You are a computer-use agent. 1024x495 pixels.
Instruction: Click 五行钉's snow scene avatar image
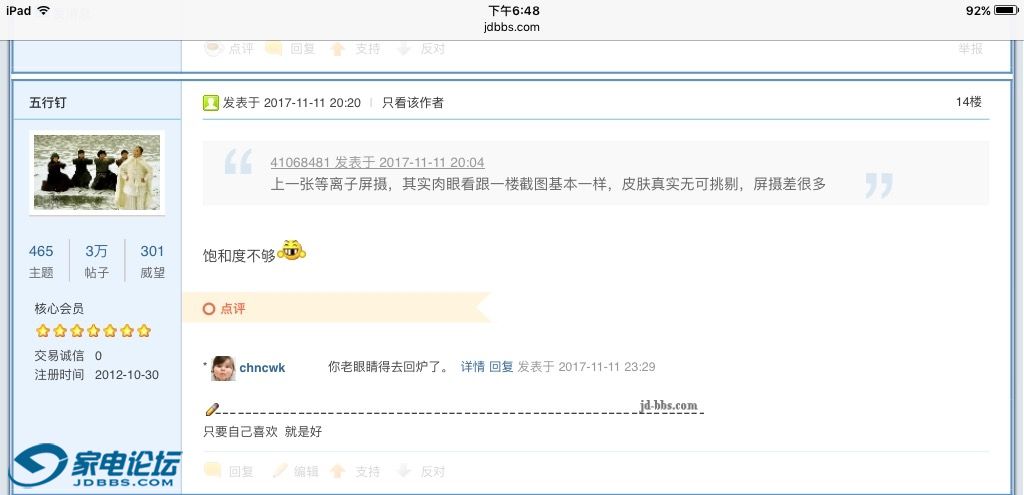click(97, 172)
